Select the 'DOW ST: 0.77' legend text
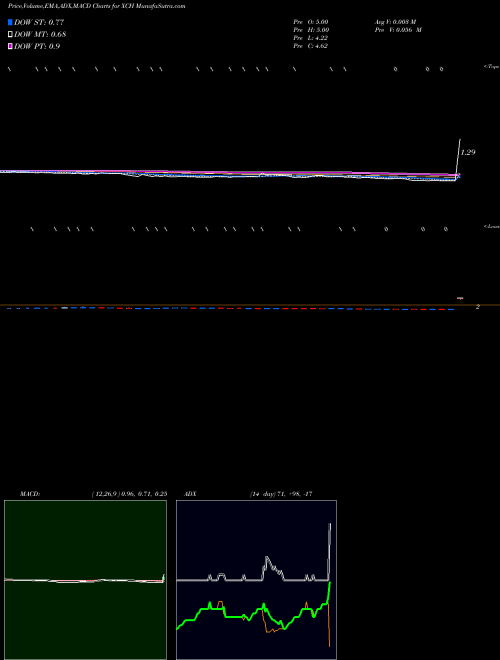The height and width of the screenshot is (660, 500). [x=39, y=22]
